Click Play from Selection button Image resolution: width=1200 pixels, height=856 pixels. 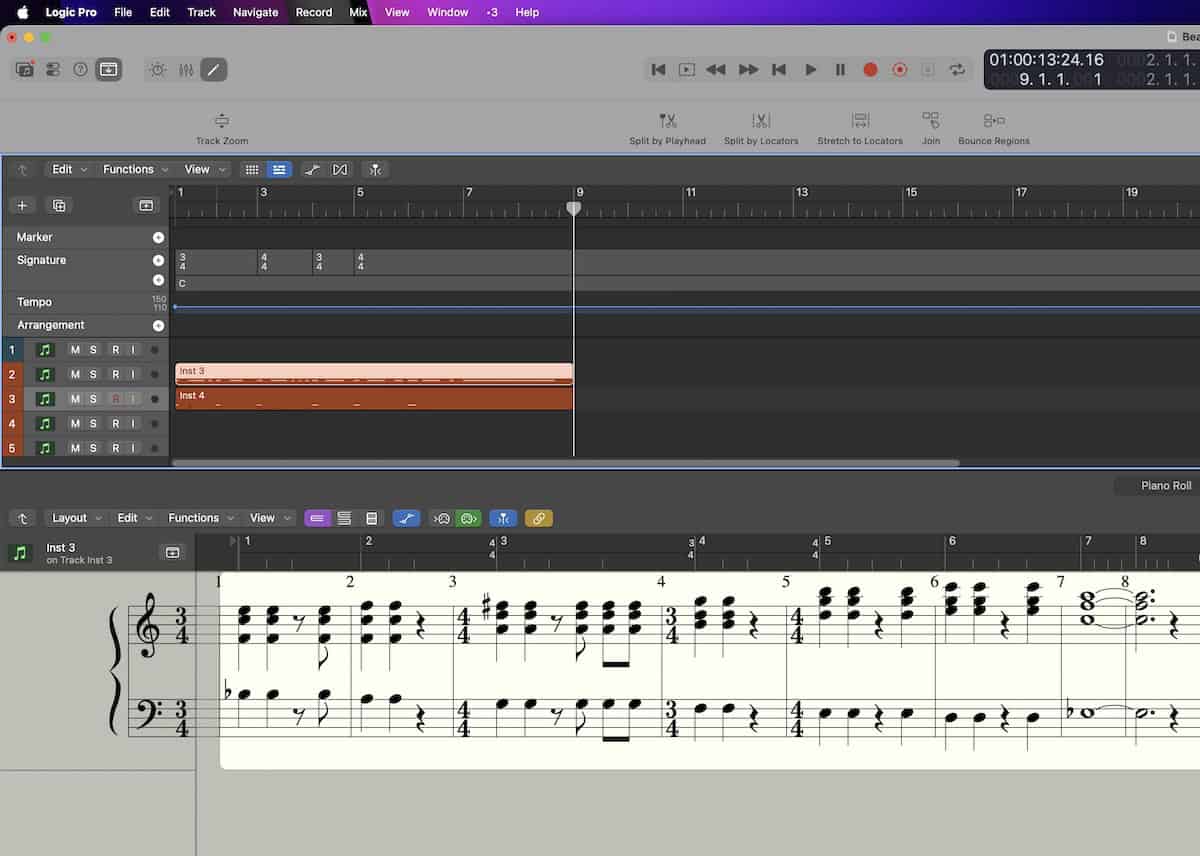(687, 70)
